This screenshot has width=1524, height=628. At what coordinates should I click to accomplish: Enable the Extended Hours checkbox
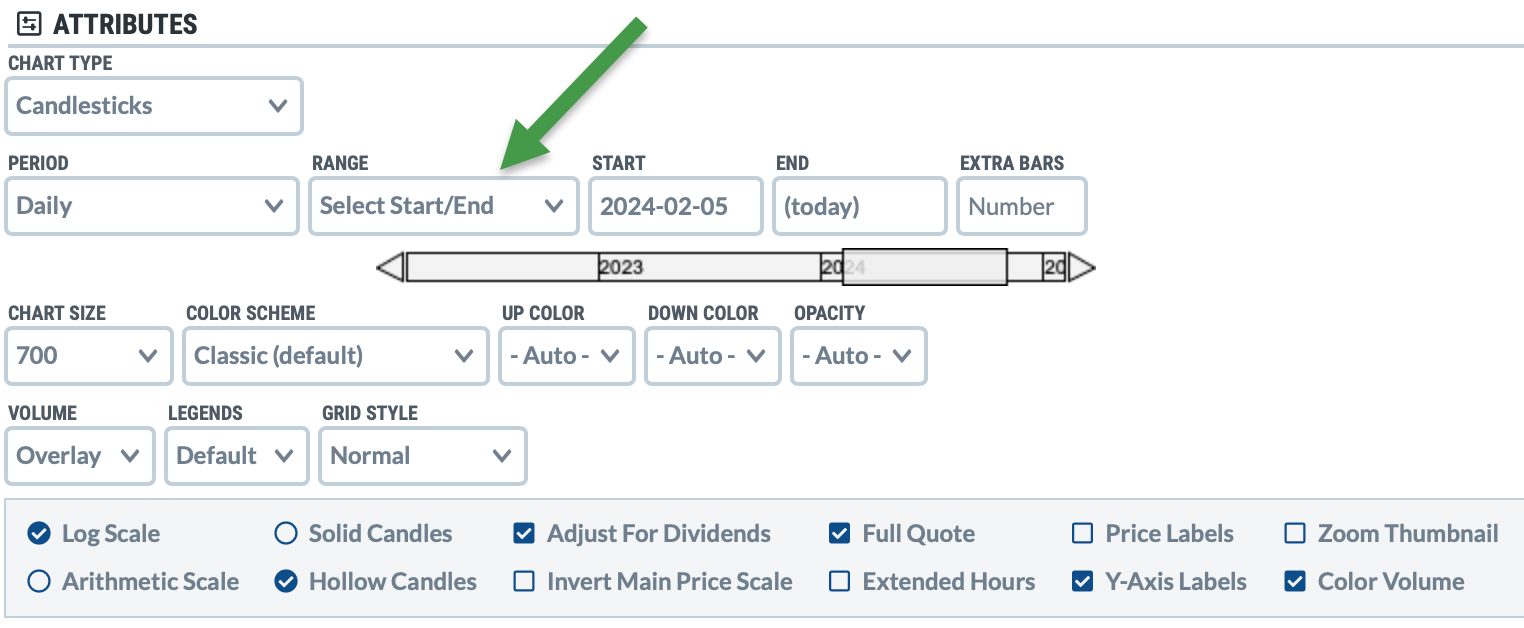840,582
